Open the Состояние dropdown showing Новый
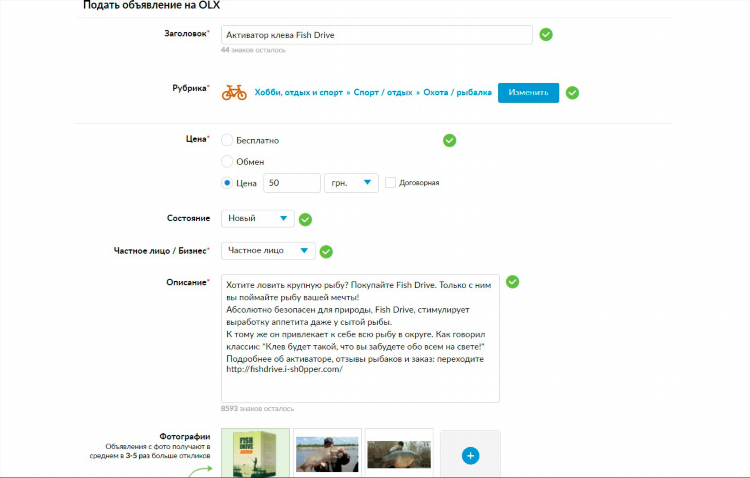The height and width of the screenshot is (478, 750). point(257,218)
